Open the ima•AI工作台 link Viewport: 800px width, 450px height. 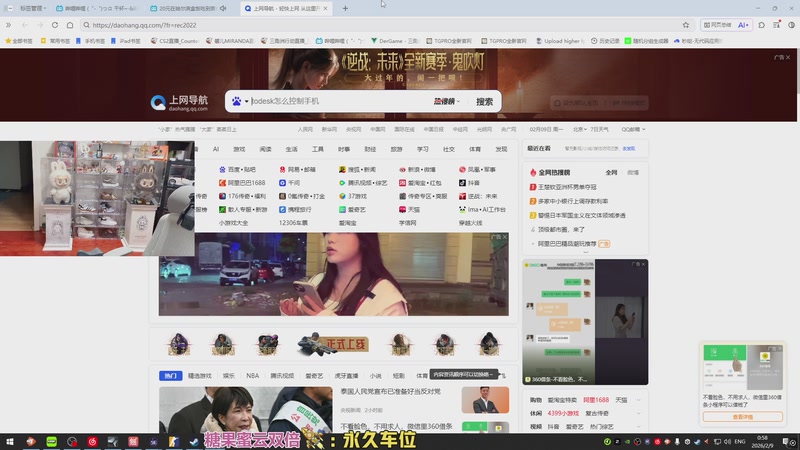[x=483, y=209]
